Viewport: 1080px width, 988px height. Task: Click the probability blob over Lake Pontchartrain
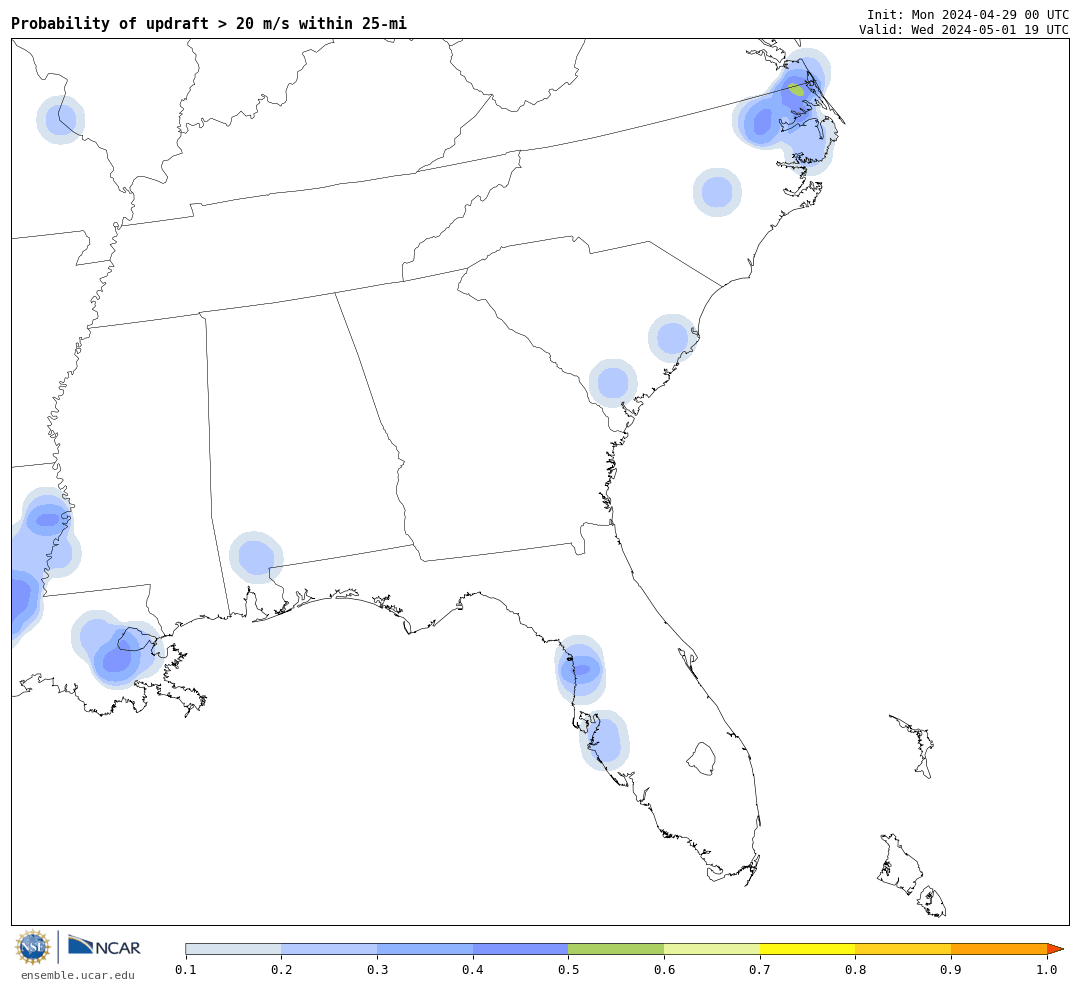118,650
